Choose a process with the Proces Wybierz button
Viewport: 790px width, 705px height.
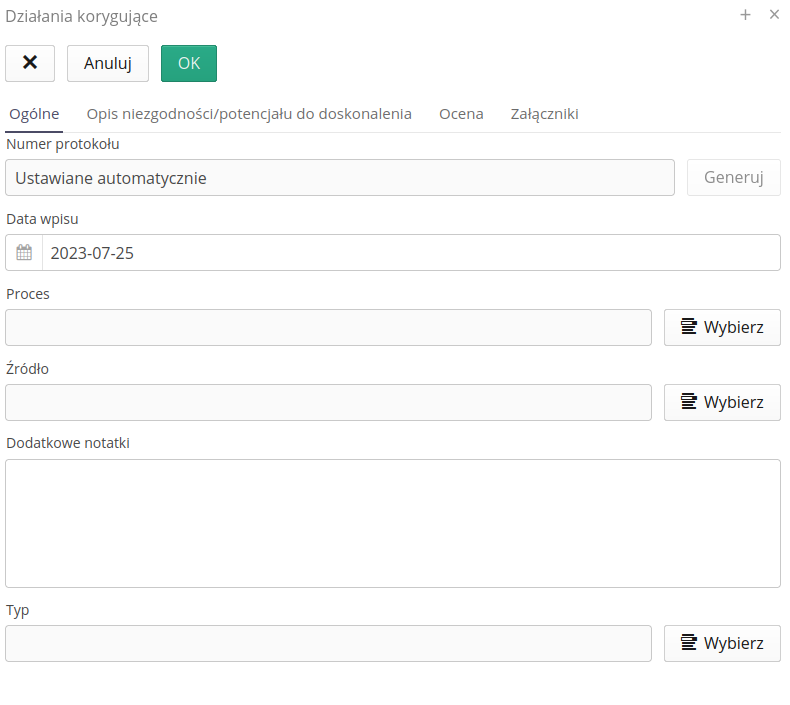tap(722, 327)
